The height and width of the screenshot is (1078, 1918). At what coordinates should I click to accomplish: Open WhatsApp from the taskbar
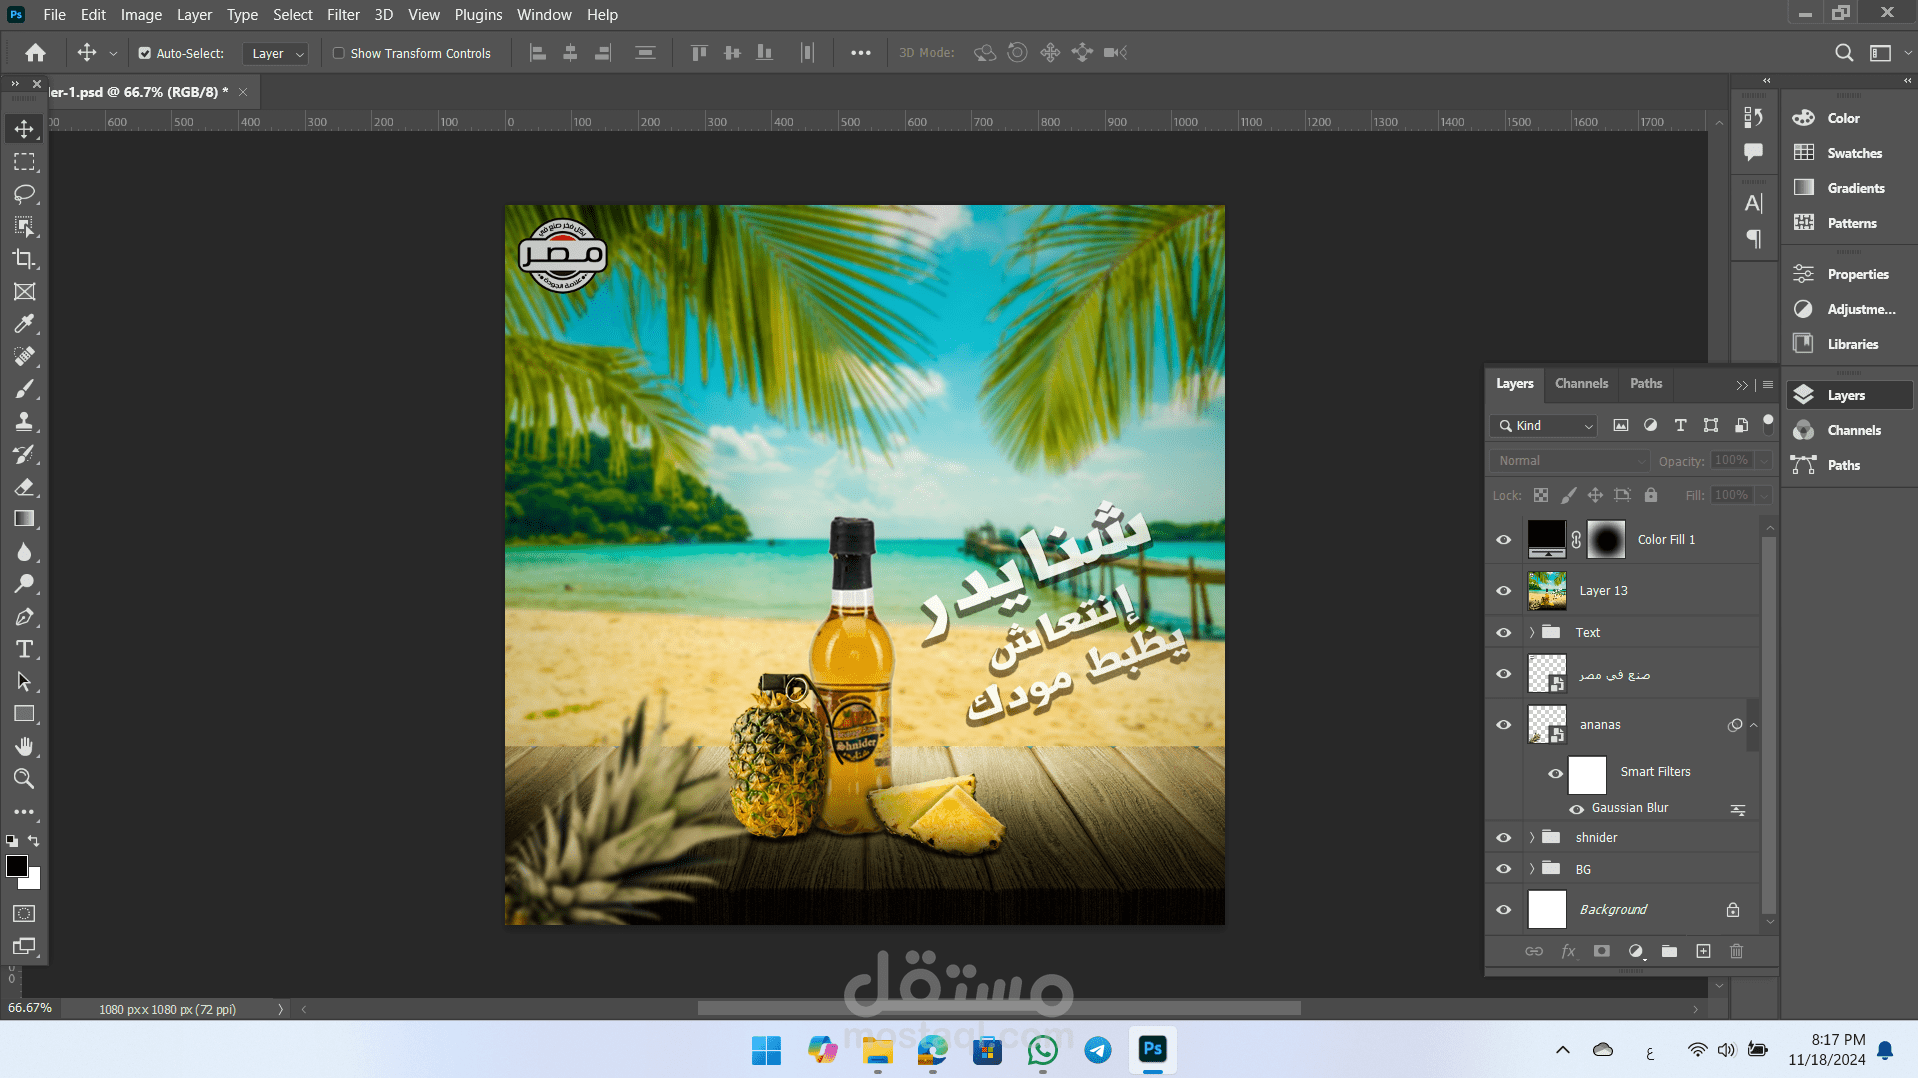(x=1043, y=1049)
